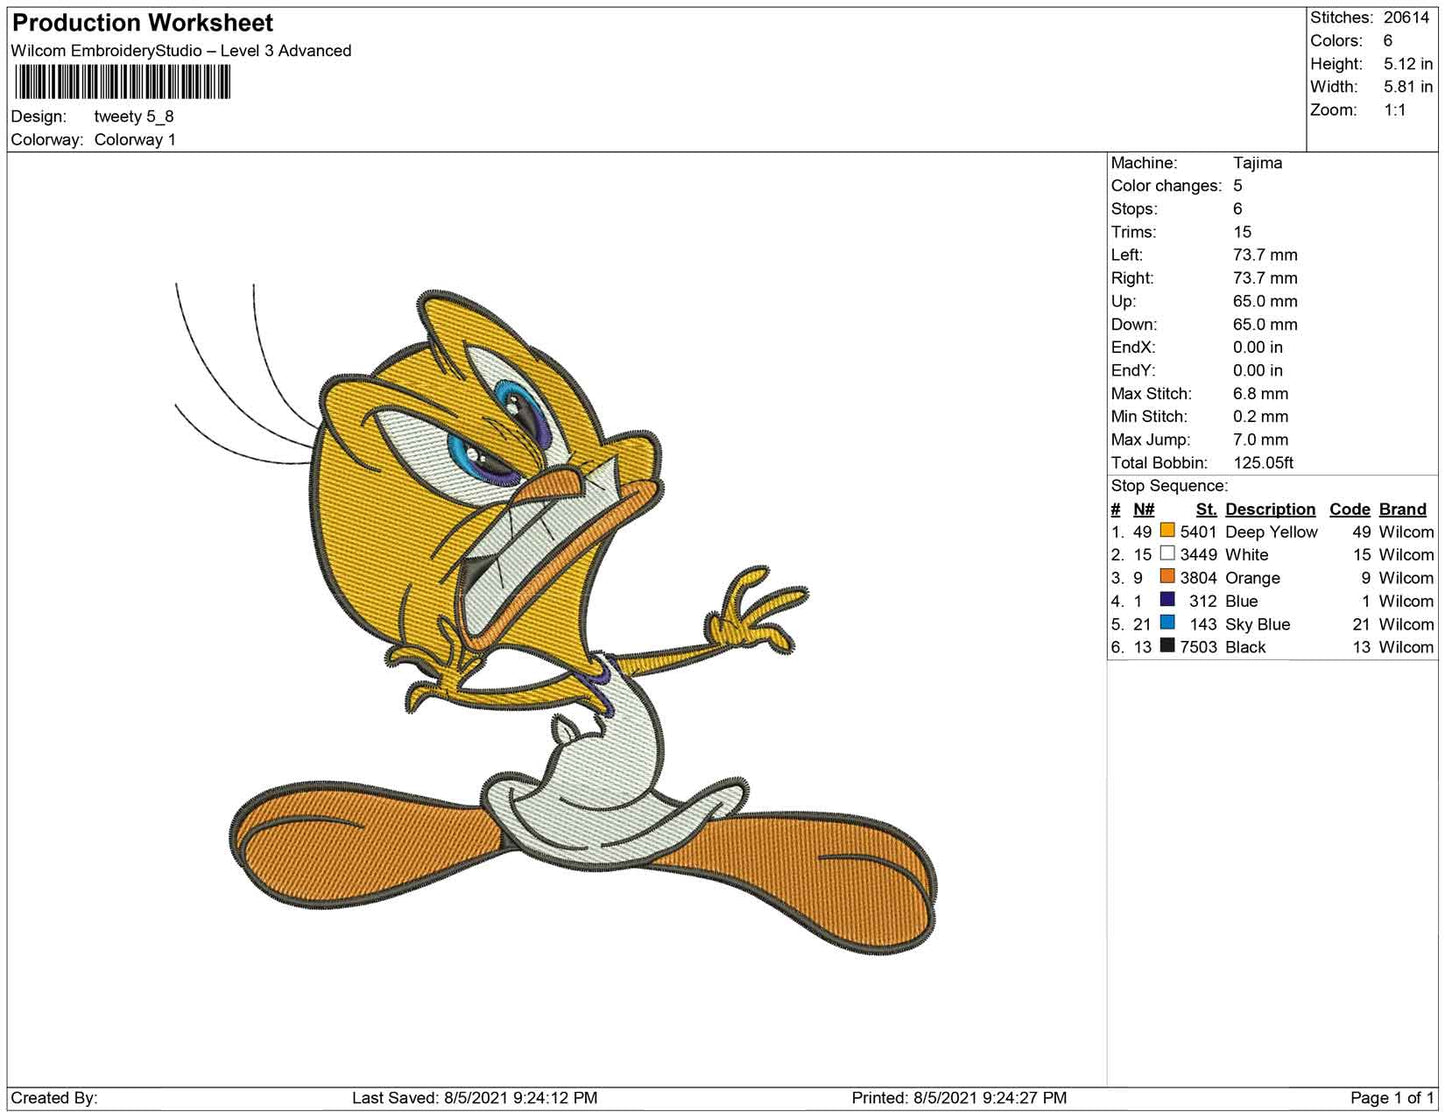Click the 'White' description in row 2
The width and height of the screenshot is (1445, 1112).
[1246, 555]
